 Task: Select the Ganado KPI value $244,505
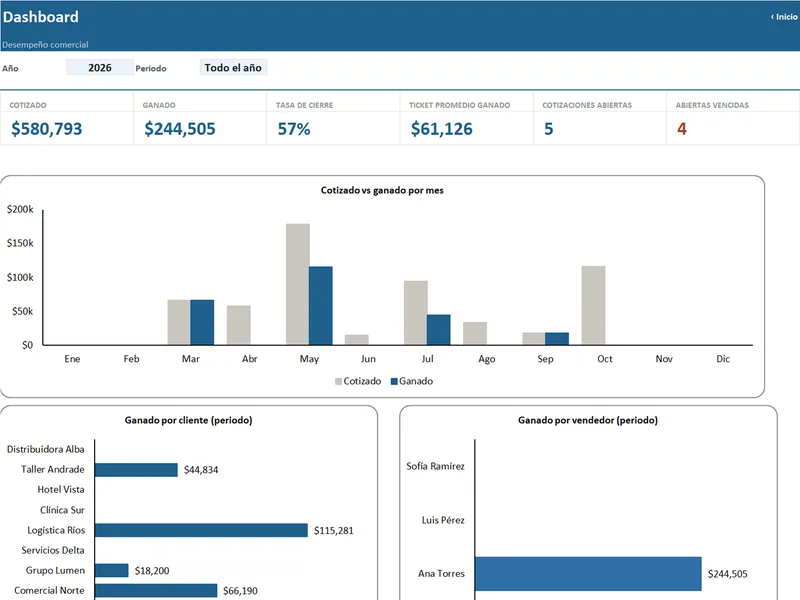[180, 129]
